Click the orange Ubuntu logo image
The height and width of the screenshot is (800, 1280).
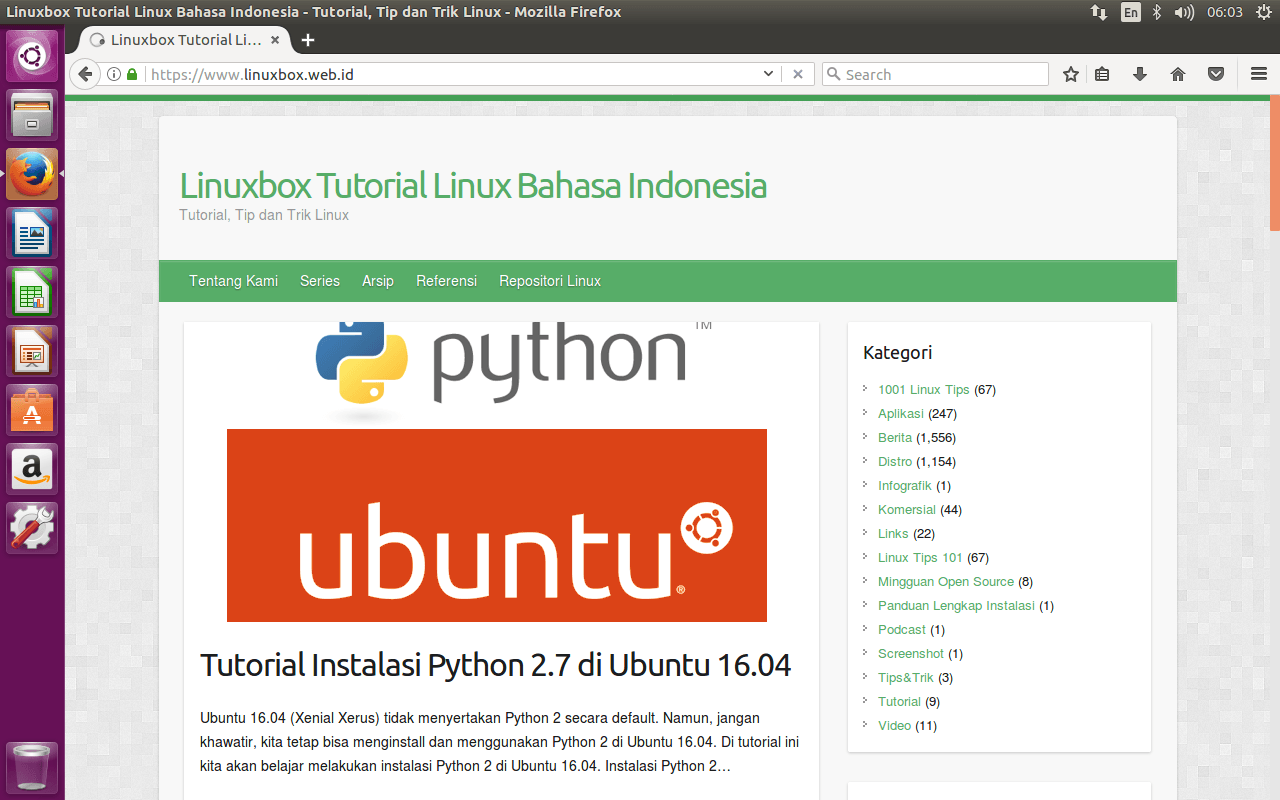(x=497, y=525)
